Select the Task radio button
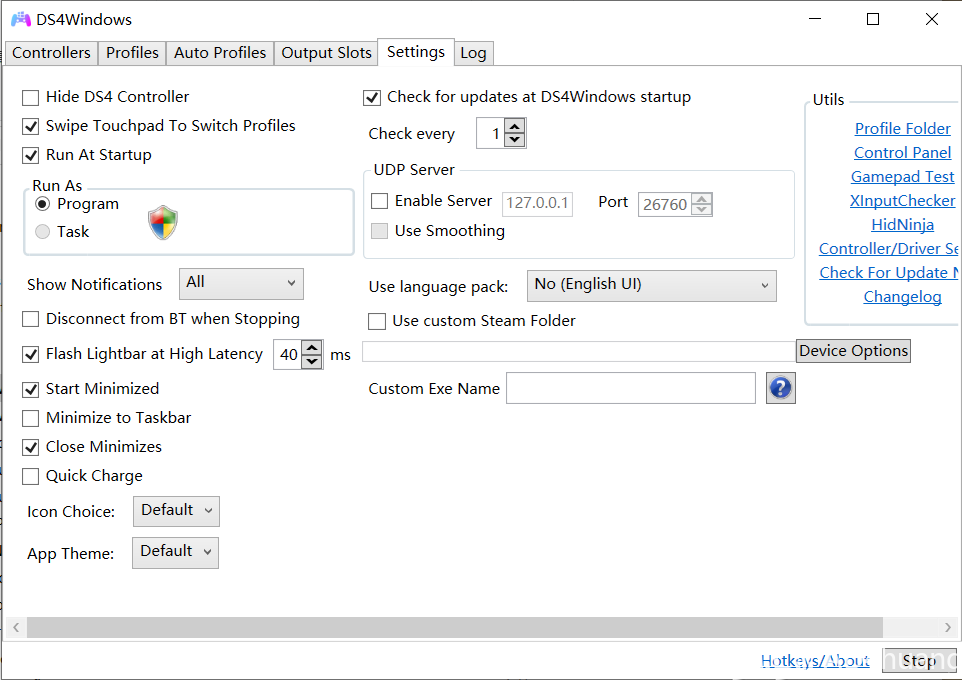Image resolution: width=962 pixels, height=680 pixels. [42, 232]
